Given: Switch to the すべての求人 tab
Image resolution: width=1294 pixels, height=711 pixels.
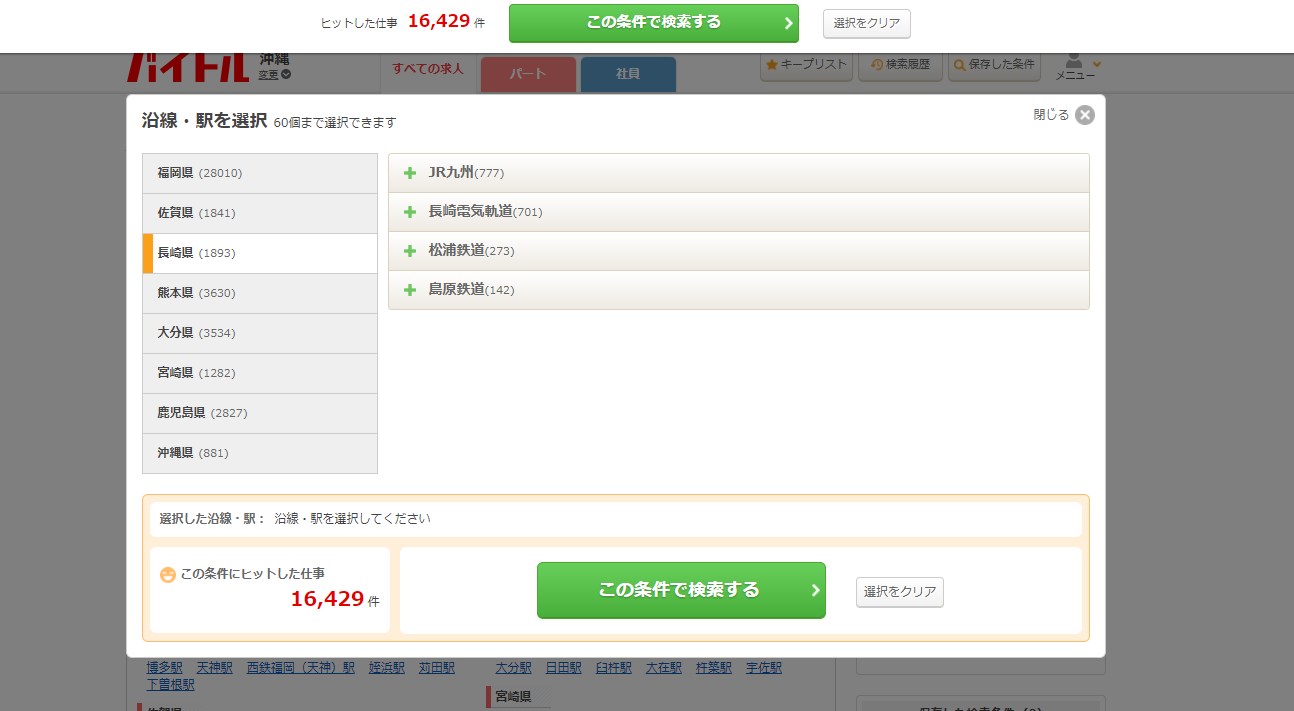Looking at the screenshot, I should point(428,69).
